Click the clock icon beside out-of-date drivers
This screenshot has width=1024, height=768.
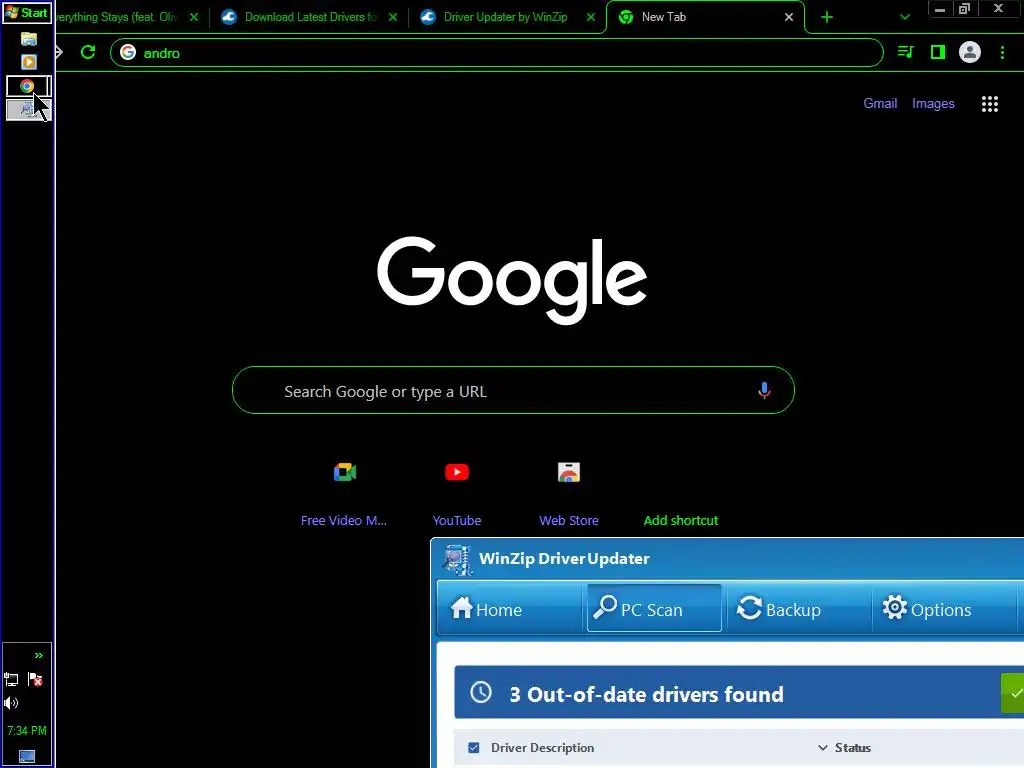481,692
